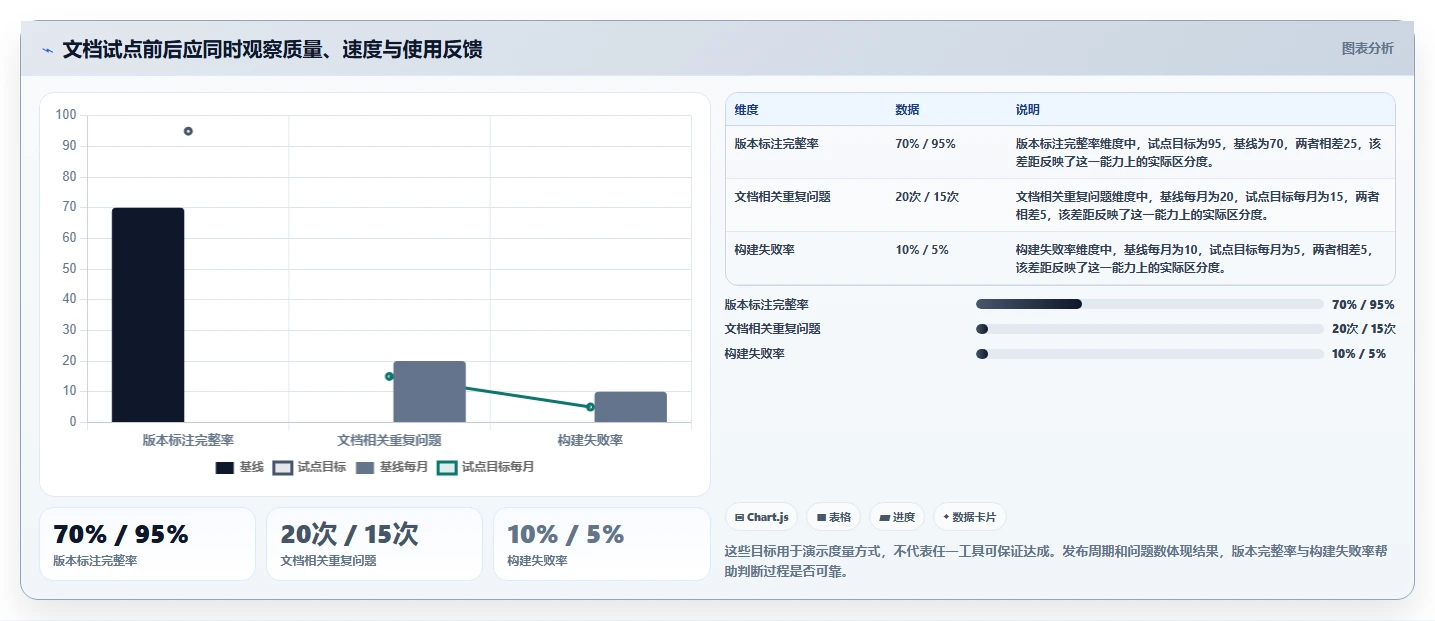Click the 试点目标 data point at 95

tap(188, 131)
